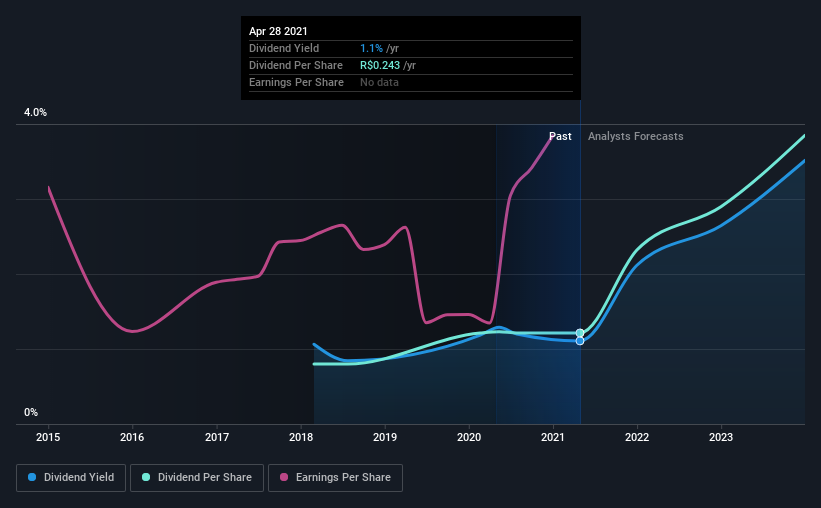The height and width of the screenshot is (508, 821).
Task: Toggle the Dividend Yield legend series
Action: tap(71, 478)
